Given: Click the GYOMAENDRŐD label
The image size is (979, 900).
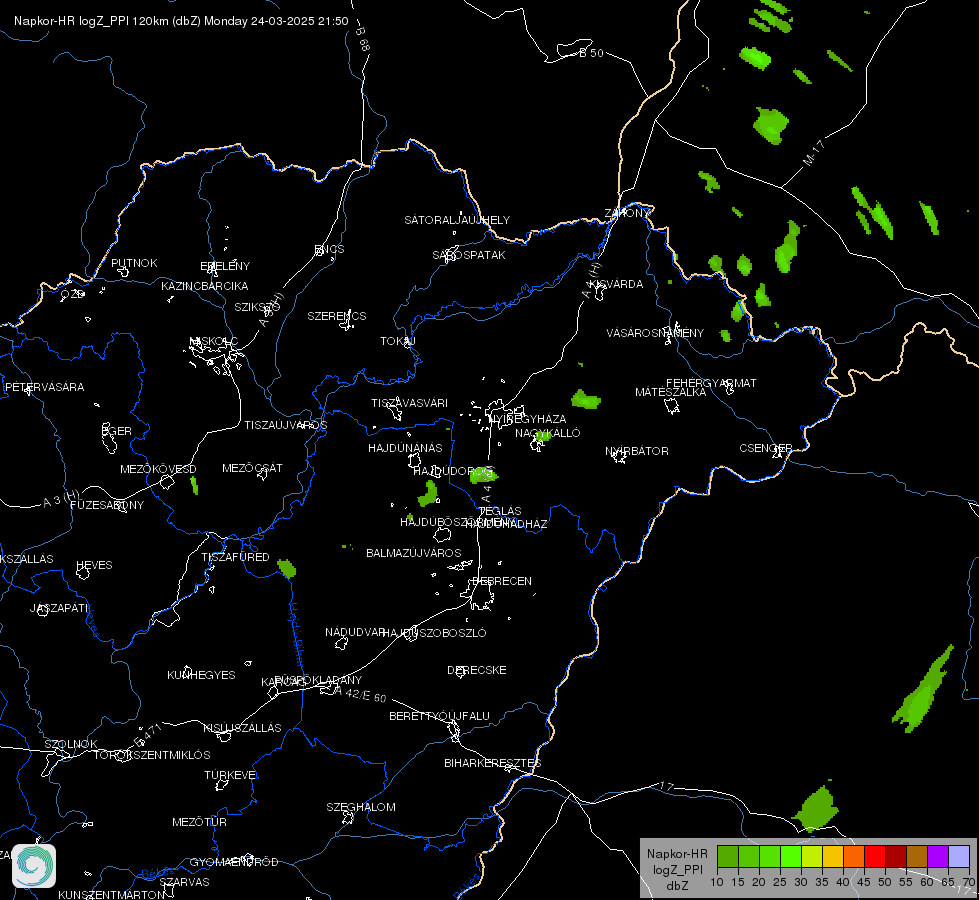Looking at the screenshot, I should pos(234,862).
